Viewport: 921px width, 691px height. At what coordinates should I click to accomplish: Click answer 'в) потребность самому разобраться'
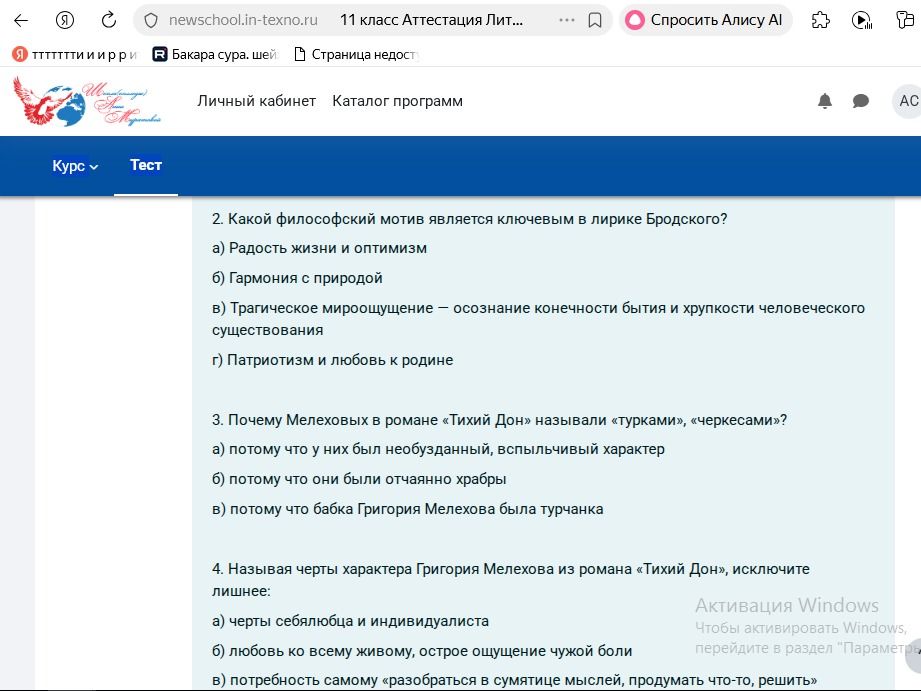(515, 680)
